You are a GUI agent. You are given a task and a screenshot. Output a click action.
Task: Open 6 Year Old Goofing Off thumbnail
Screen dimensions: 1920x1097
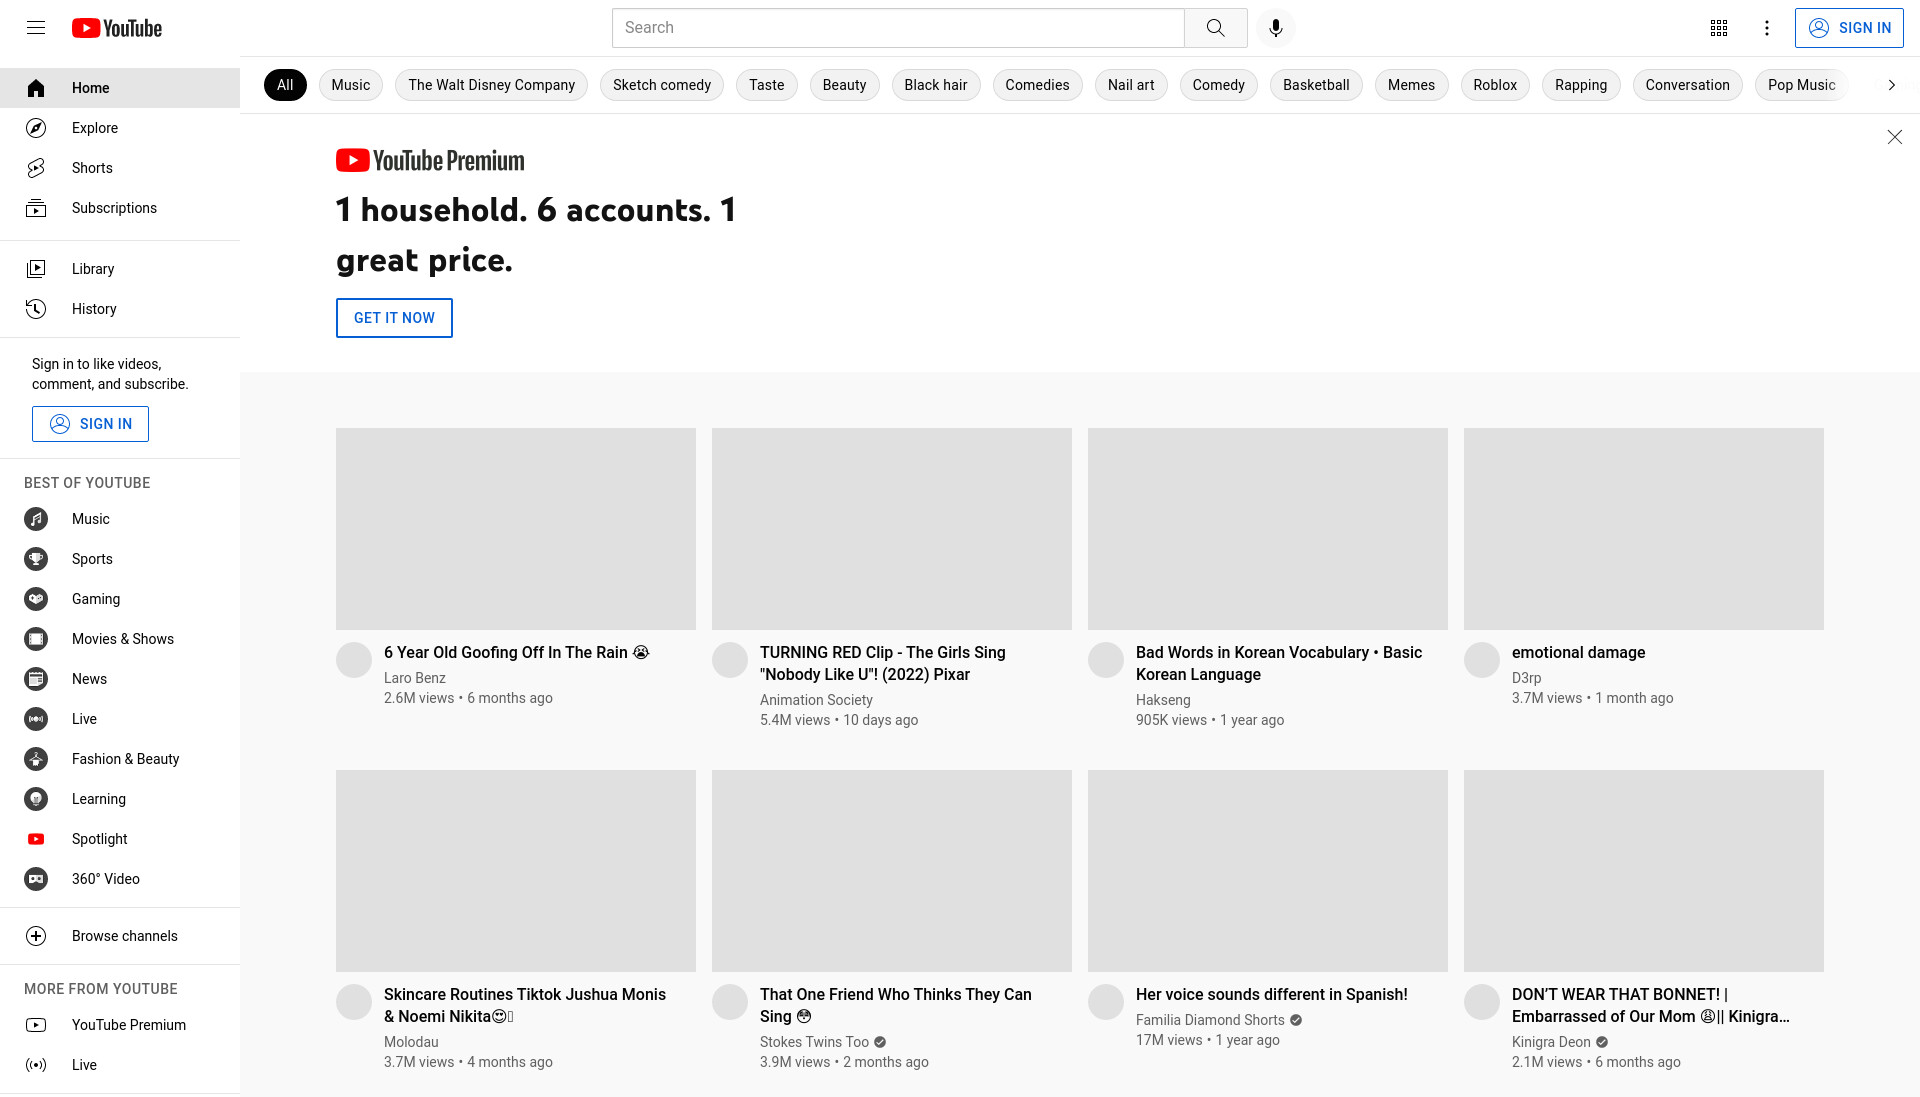[516, 529]
